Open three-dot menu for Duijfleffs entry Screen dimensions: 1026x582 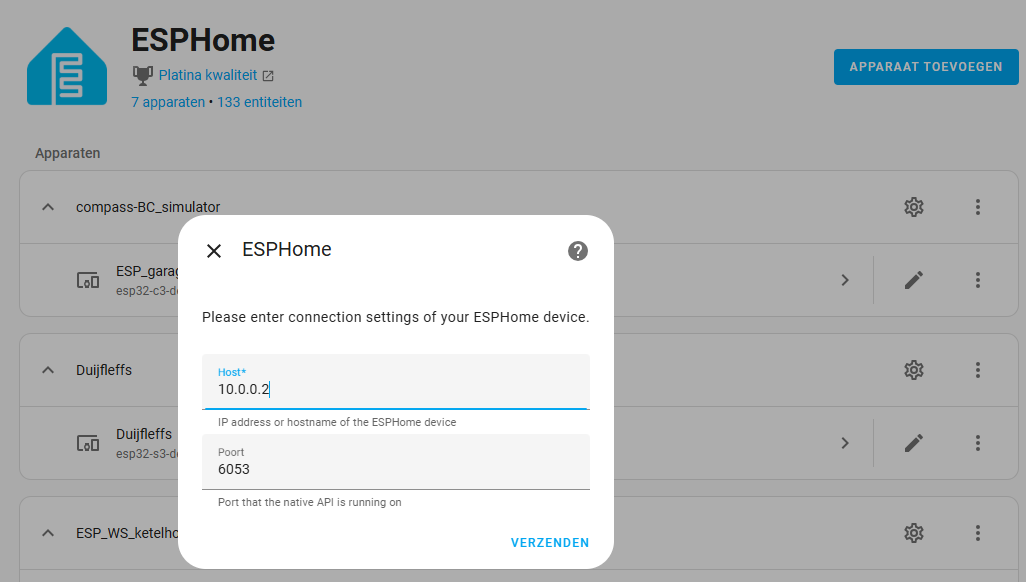click(x=978, y=370)
